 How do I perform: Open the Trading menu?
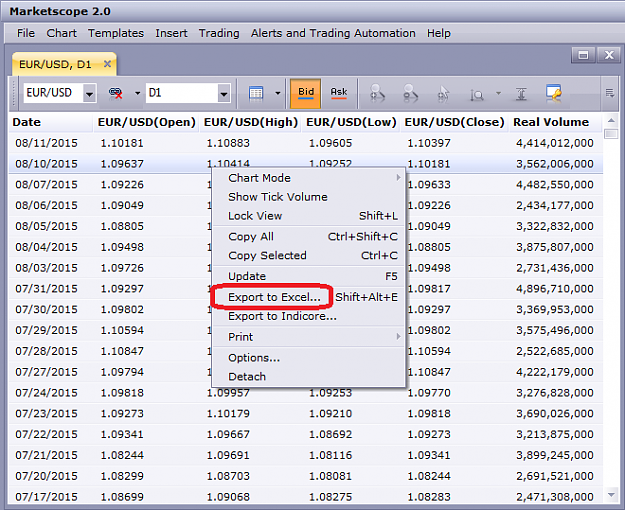tap(219, 33)
